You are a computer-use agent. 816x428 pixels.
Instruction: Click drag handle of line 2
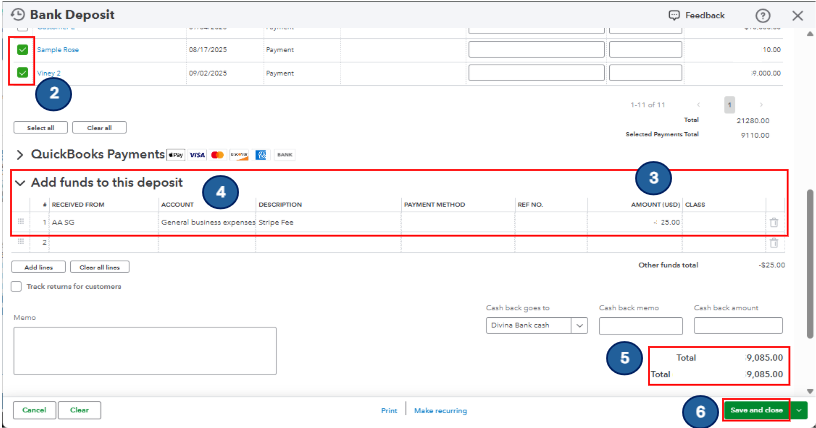tap(21, 242)
